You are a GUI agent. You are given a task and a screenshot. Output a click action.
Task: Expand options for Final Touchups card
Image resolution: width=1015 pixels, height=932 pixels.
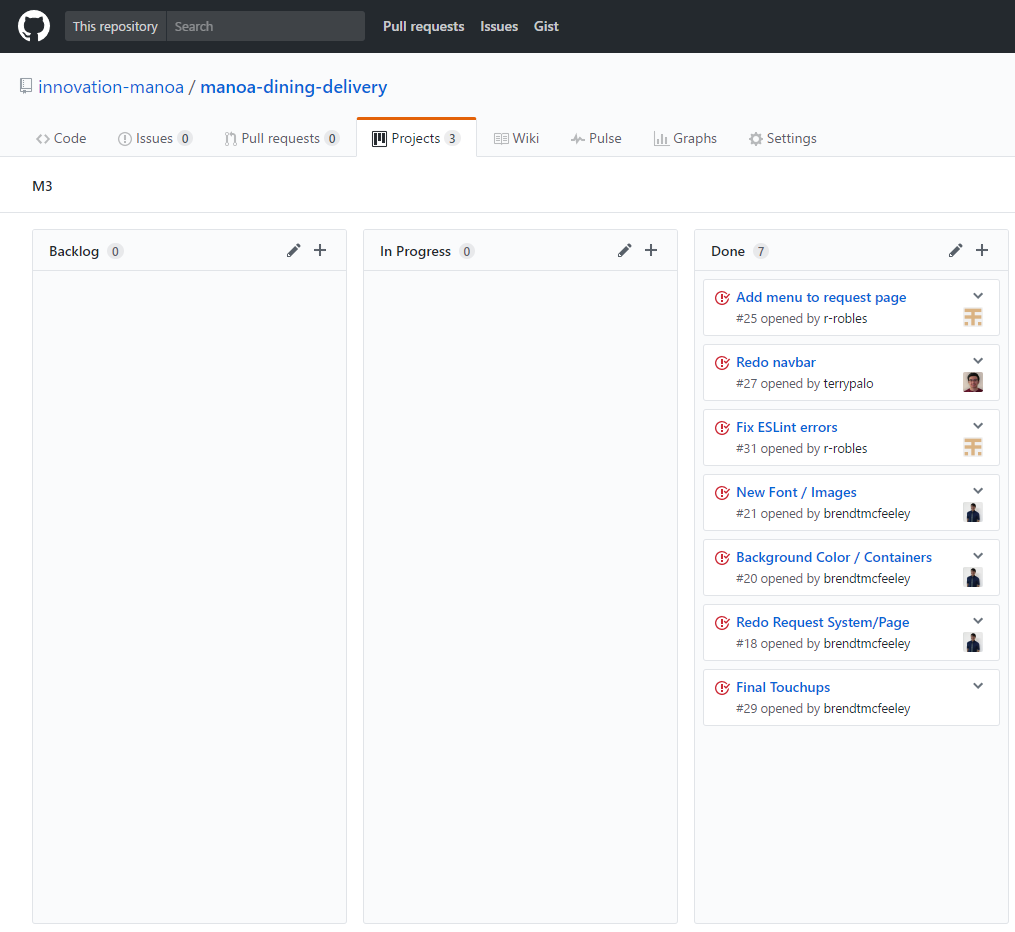pyautogui.click(x=978, y=686)
